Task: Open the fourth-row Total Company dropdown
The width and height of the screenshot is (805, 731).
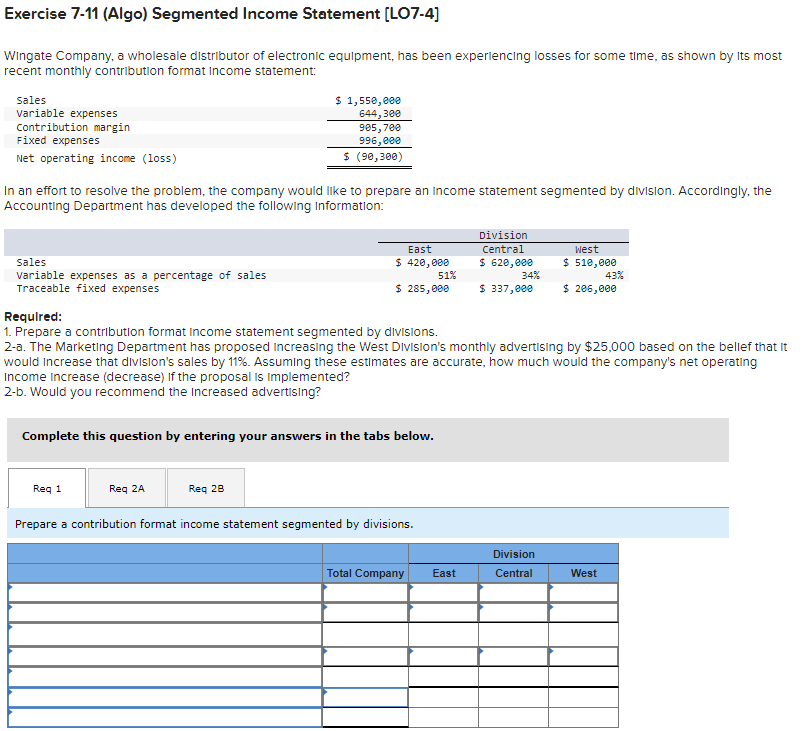Action: (326, 652)
